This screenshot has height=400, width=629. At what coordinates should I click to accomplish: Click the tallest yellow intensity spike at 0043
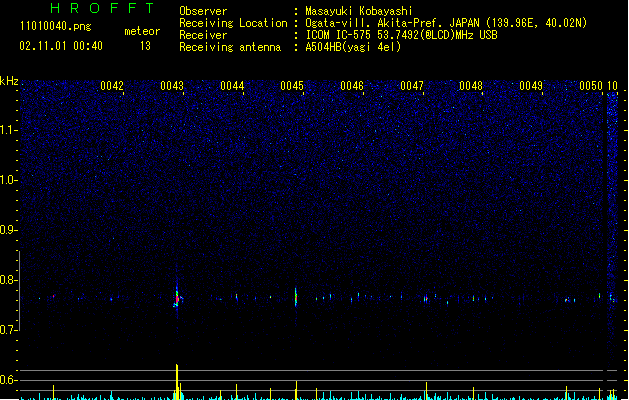coord(177,381)
